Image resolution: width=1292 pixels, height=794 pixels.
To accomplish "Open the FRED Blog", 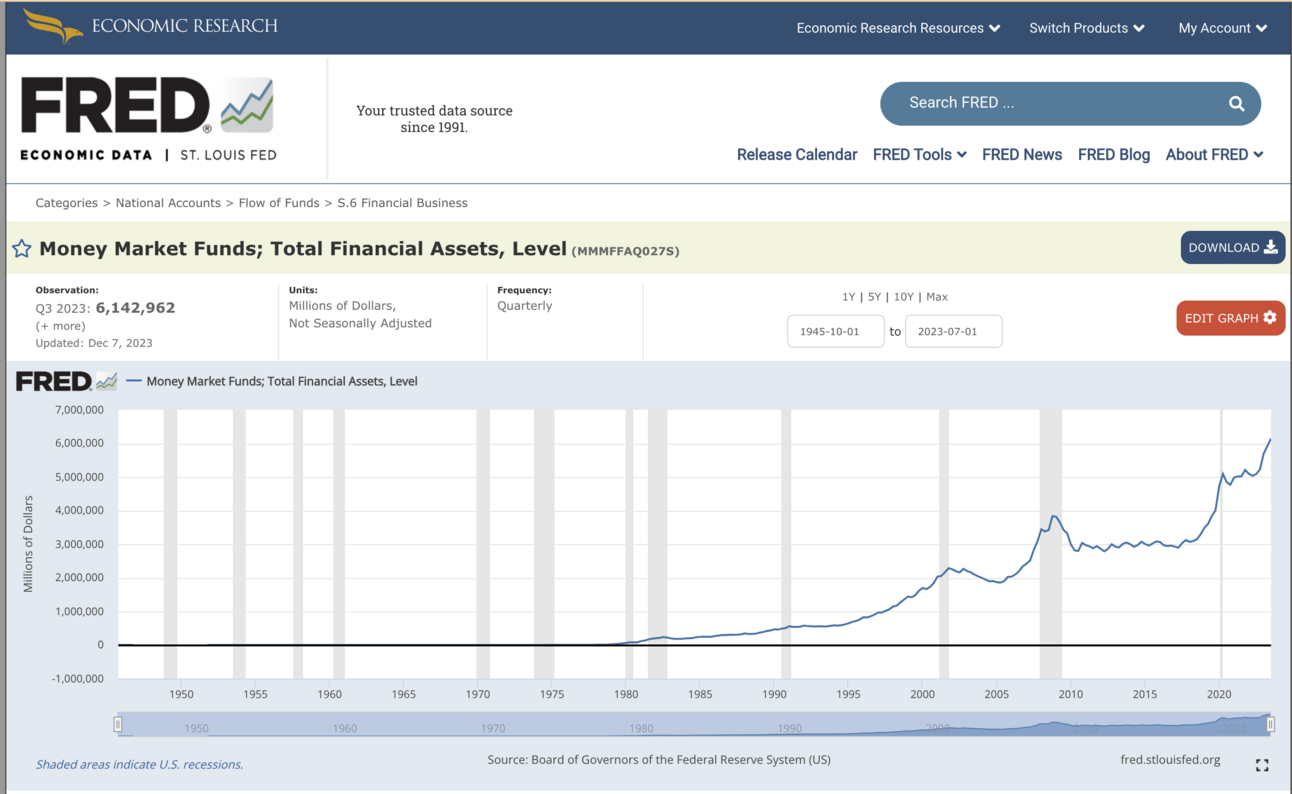I will click(1114, 154).
